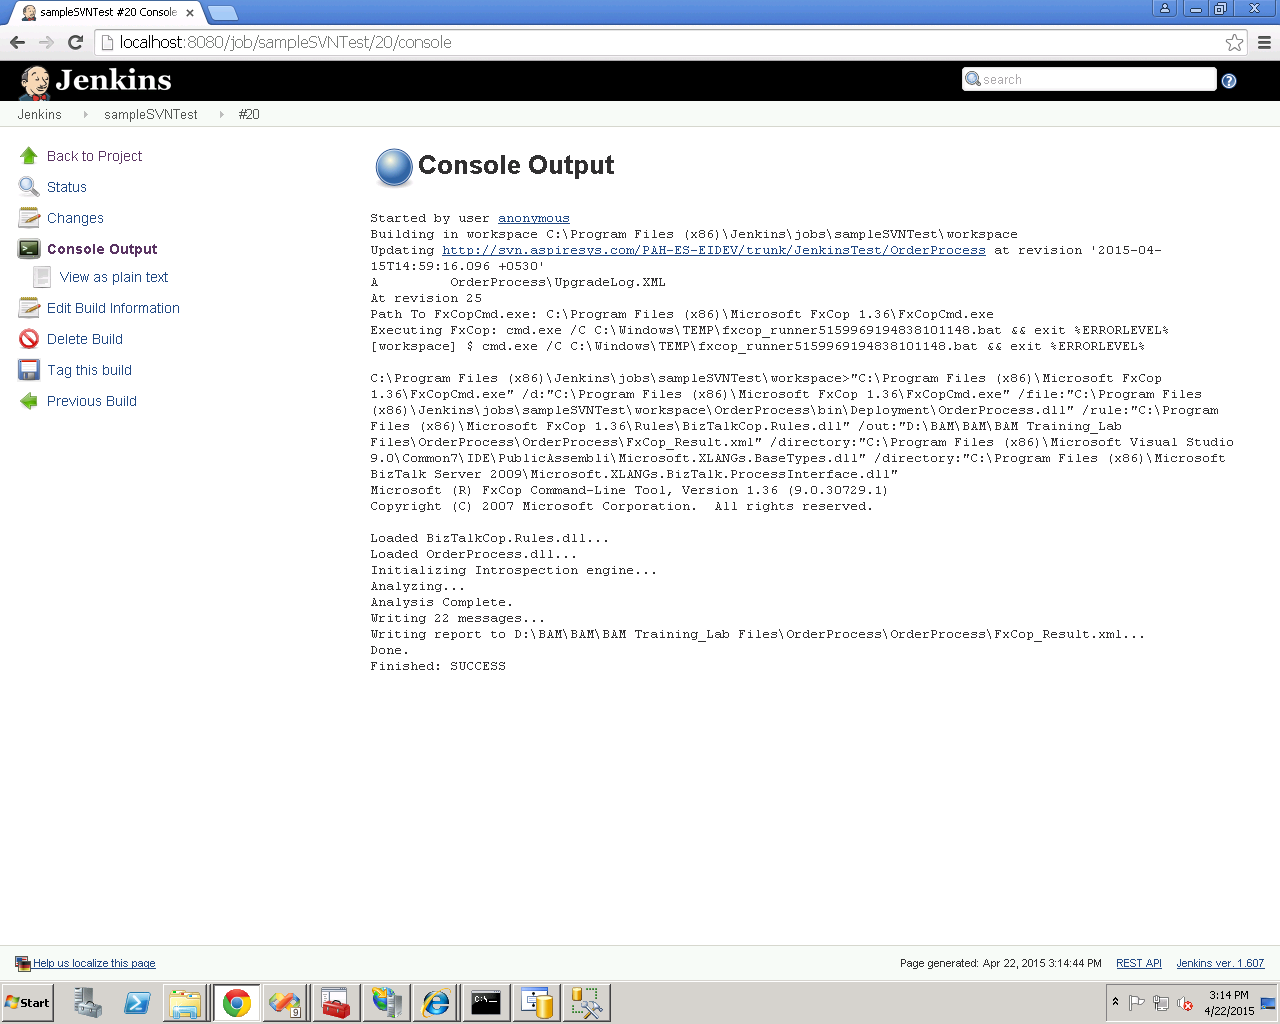Click the View as plain text document icon
1280x1024 pixels.
click(x=42, y=277)
